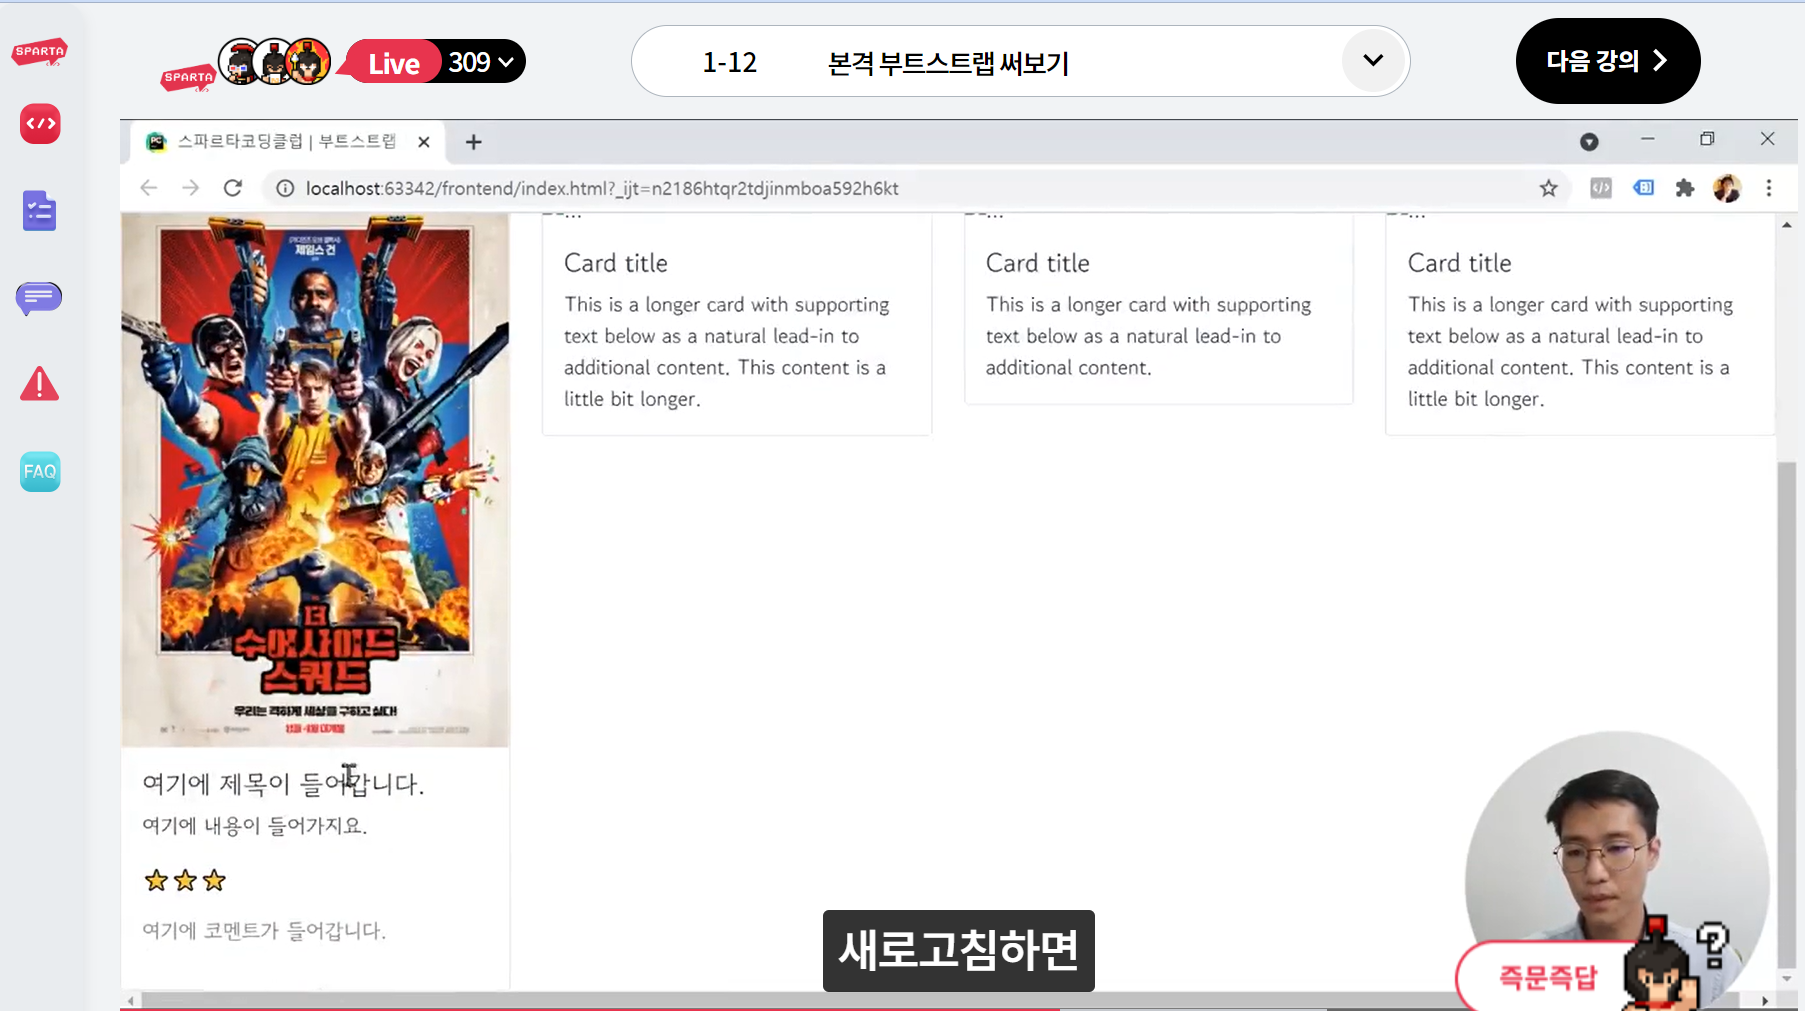The width and height of the screenshot is (1805, 1011).
Task: Click the circular dropdown icon in Chrome title bar
Action: tap(1589, 142)
